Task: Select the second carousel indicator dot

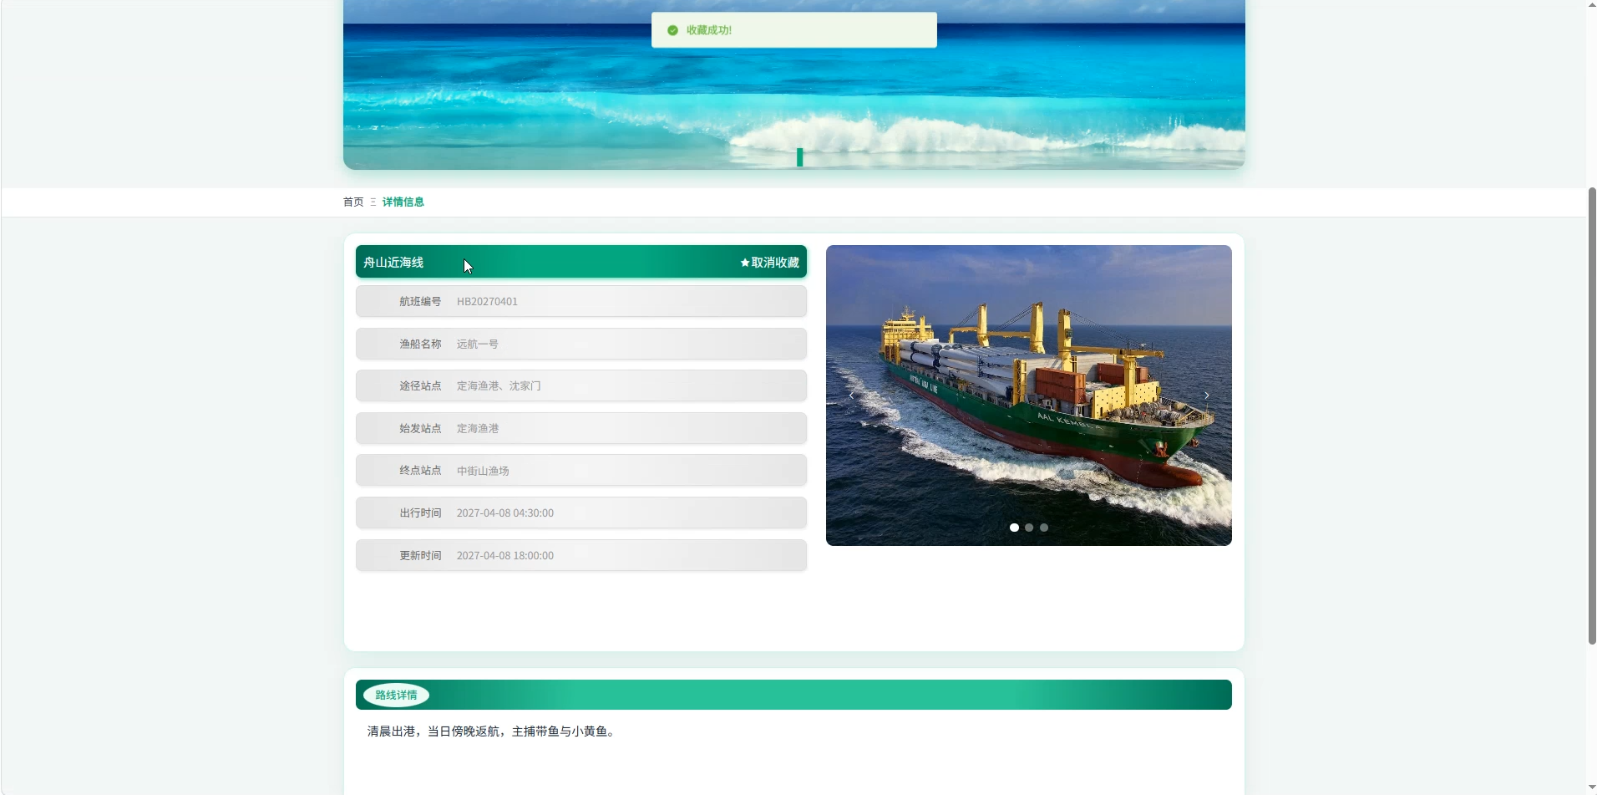Action: pyautogui.click(x=1029, y=527)
